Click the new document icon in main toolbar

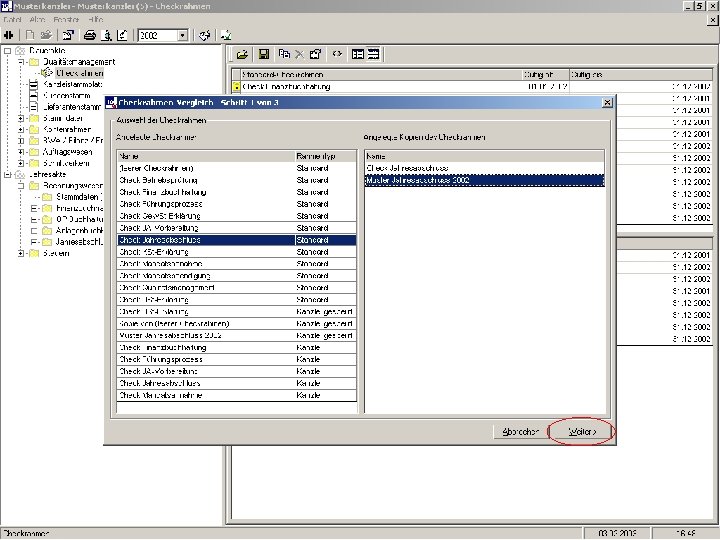click(30, 36)
